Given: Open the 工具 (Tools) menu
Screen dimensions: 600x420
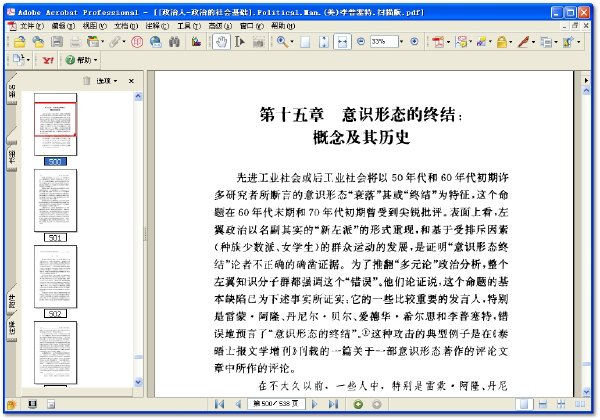Looking at the screenshot, I should point(189,26).
